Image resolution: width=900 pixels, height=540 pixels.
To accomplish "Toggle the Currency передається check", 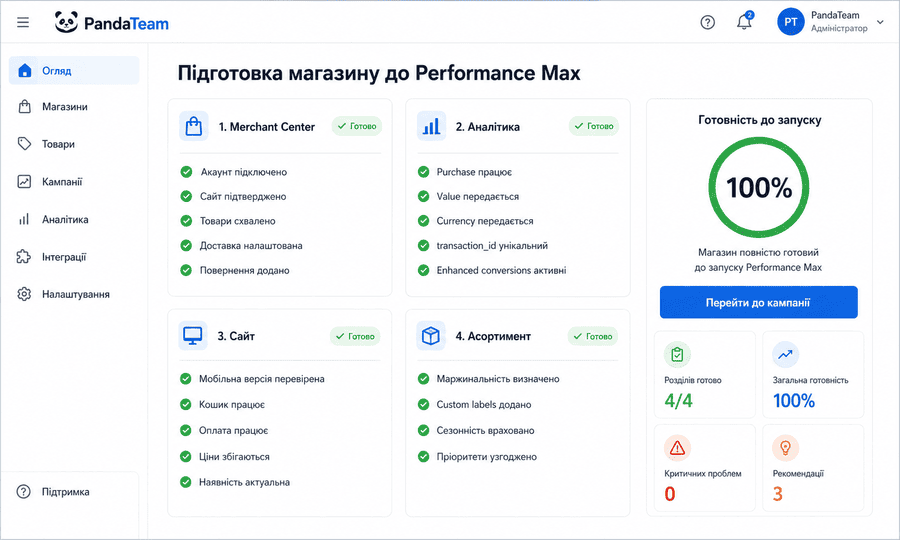I will (424, 221).
